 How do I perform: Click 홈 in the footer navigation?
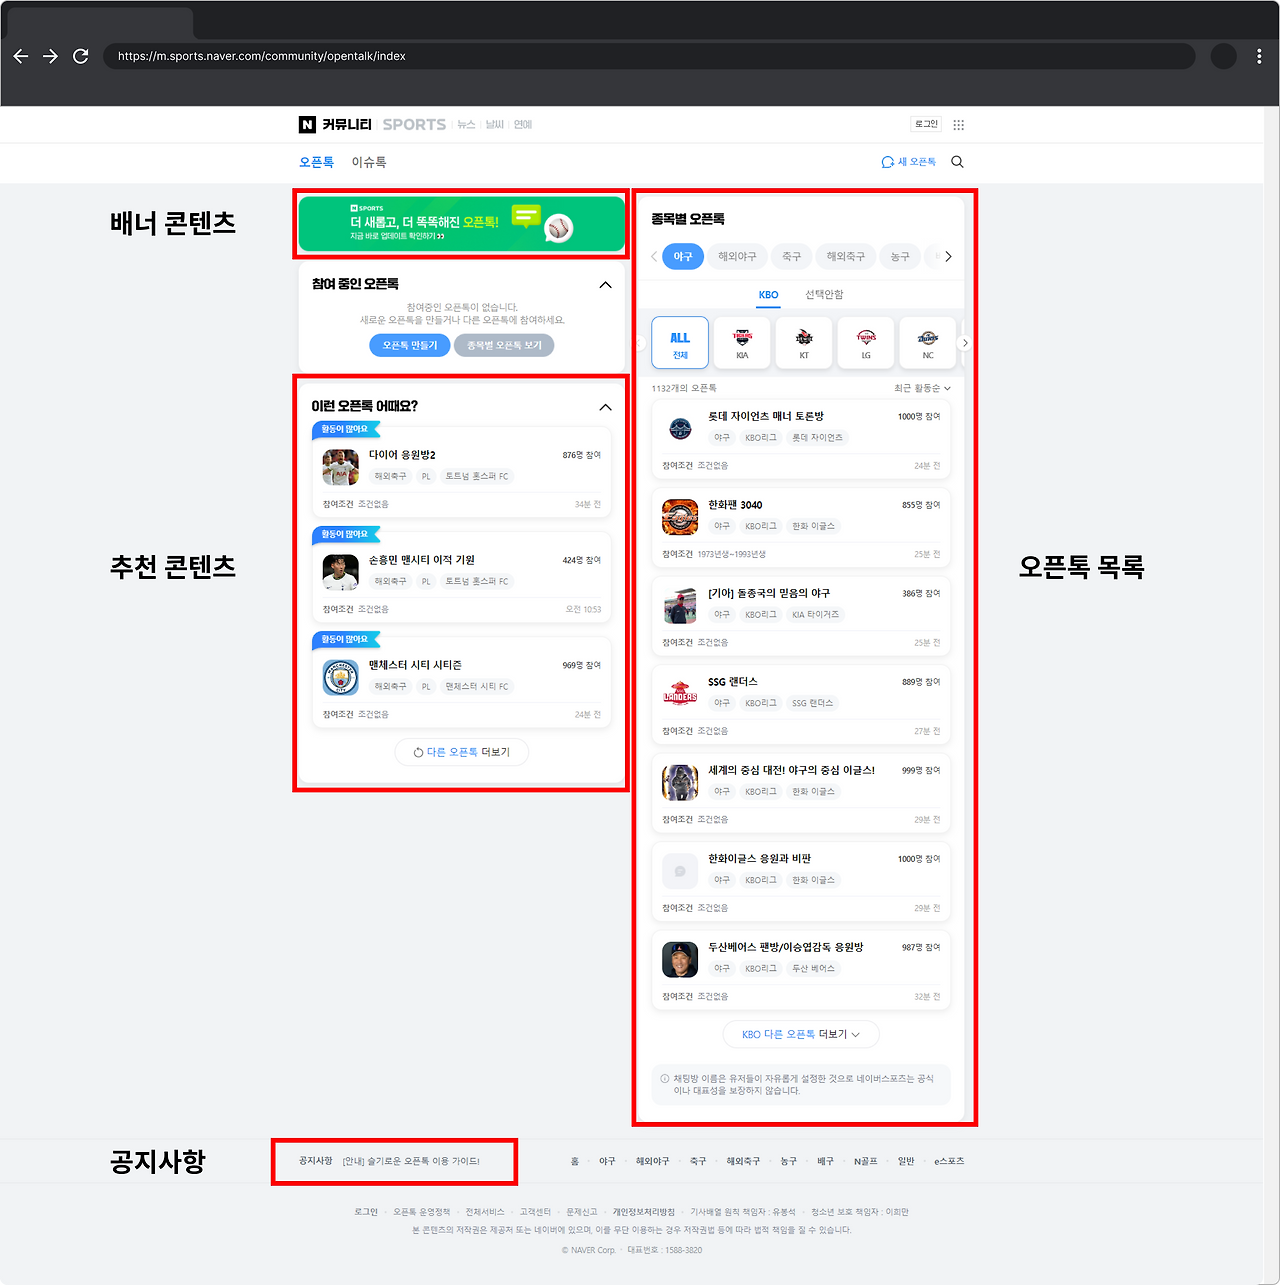tap(575, 1161)
